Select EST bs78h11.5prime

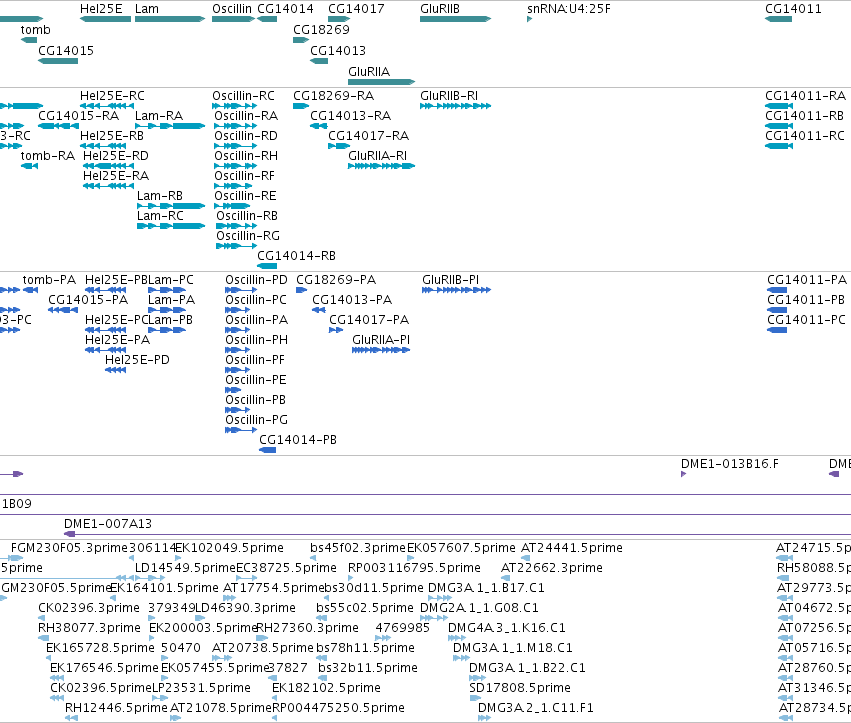365,648
